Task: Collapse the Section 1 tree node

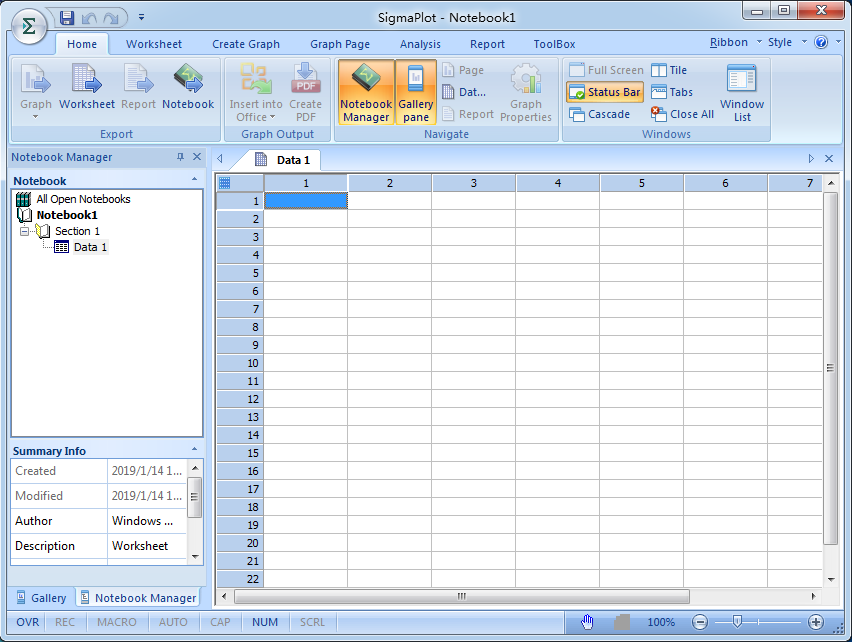Action: 25,231
